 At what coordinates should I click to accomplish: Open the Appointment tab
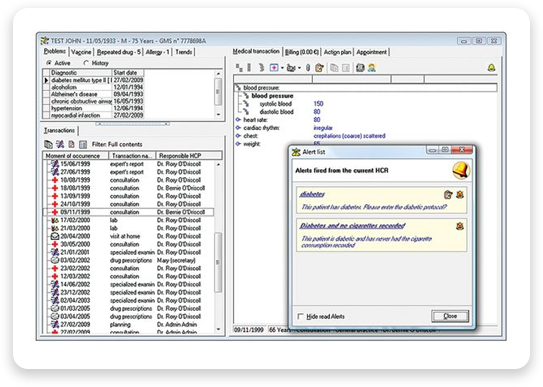[x=371, y=52]
